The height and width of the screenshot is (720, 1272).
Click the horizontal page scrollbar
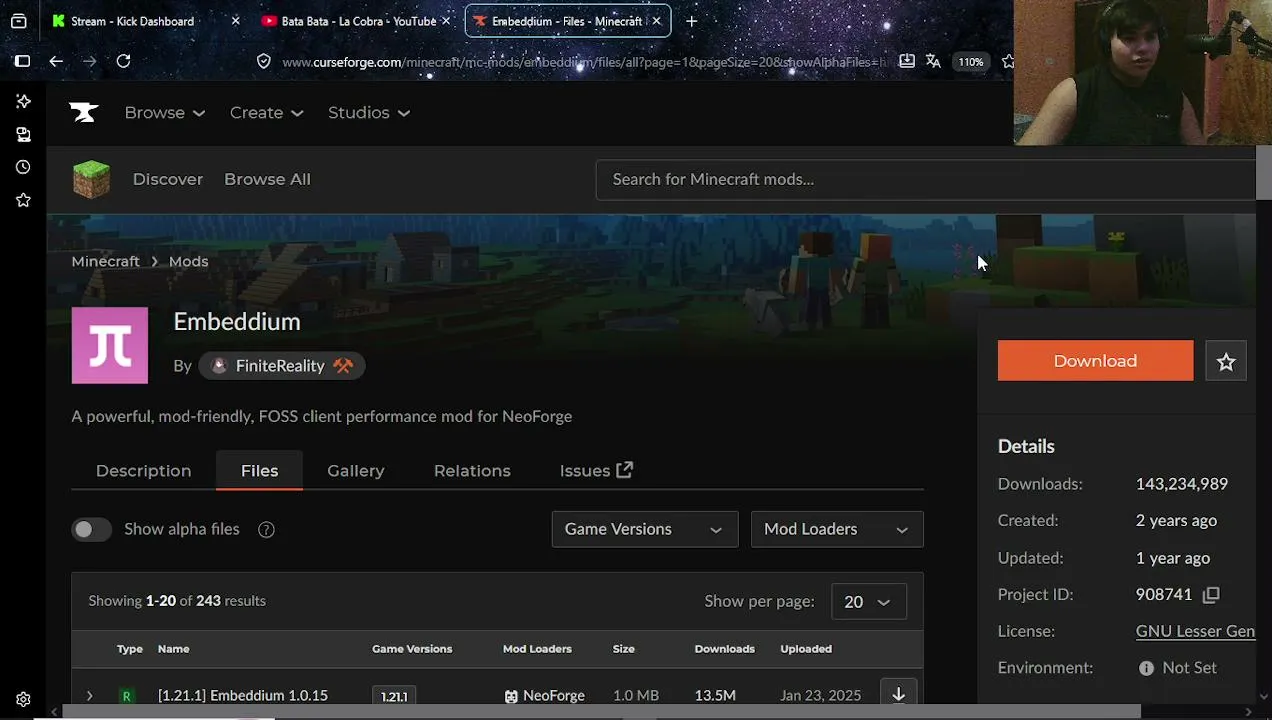[602, 712]
